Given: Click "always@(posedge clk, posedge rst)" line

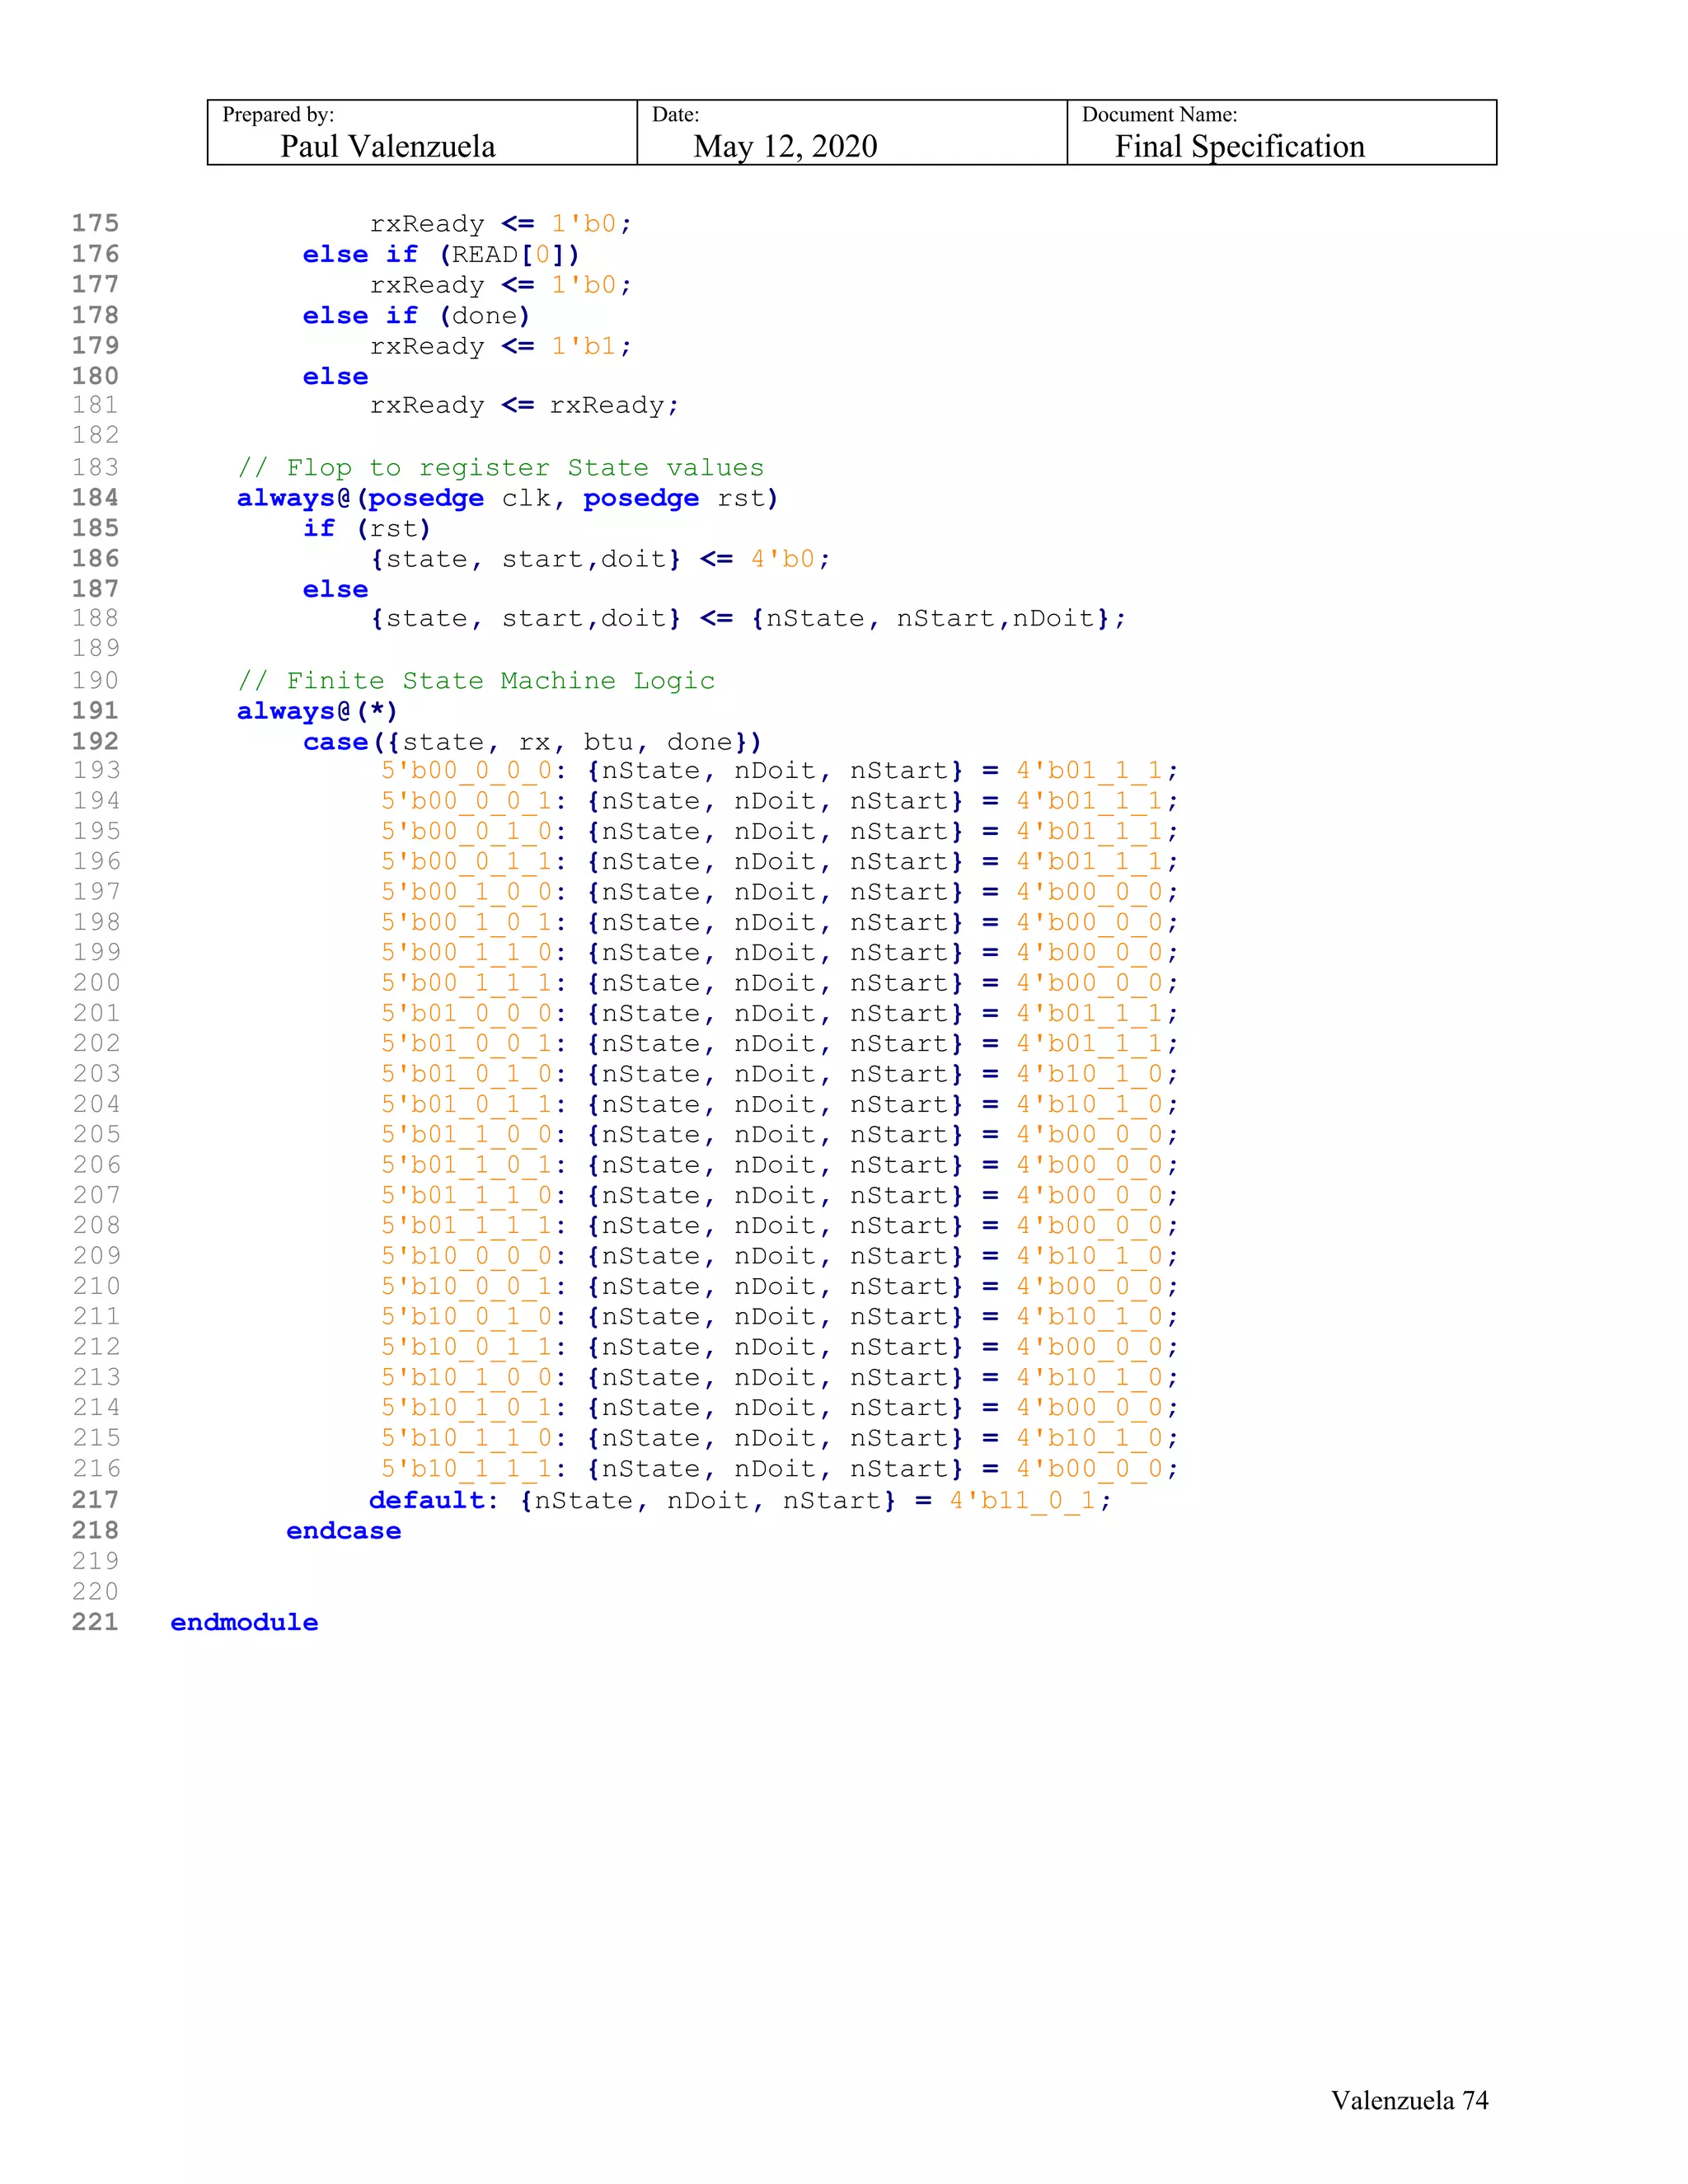Looking at the screenshot, I should pos(507,498).
